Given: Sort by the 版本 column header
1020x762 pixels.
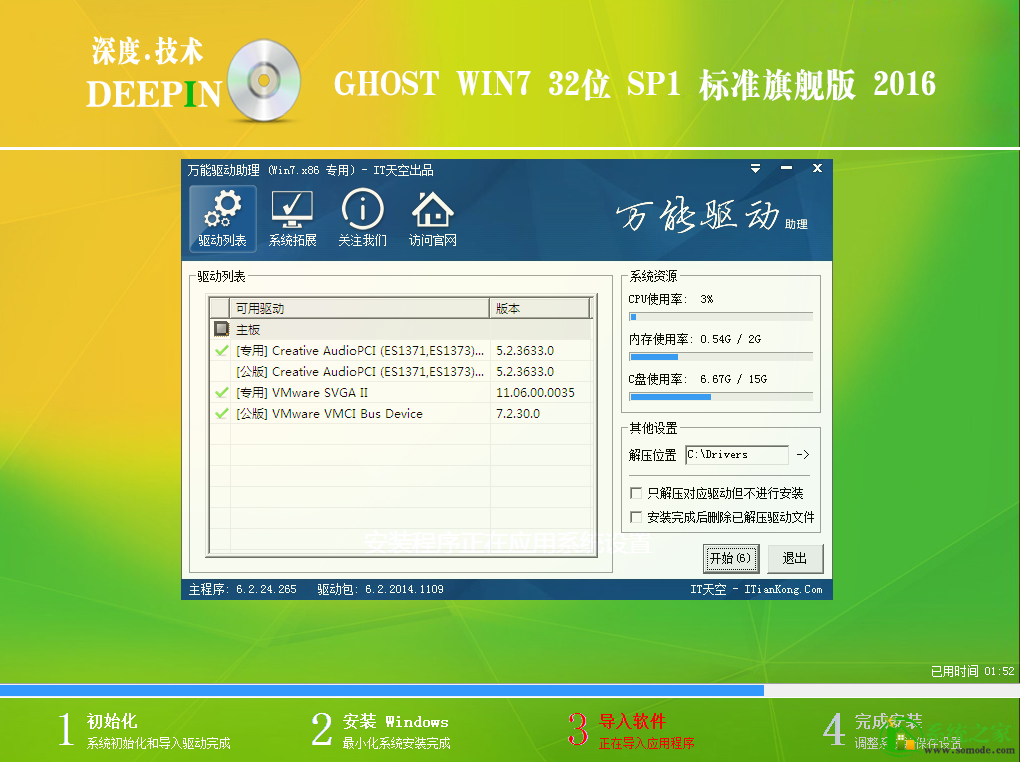Looking at the screenshot, I should point(540,308).
